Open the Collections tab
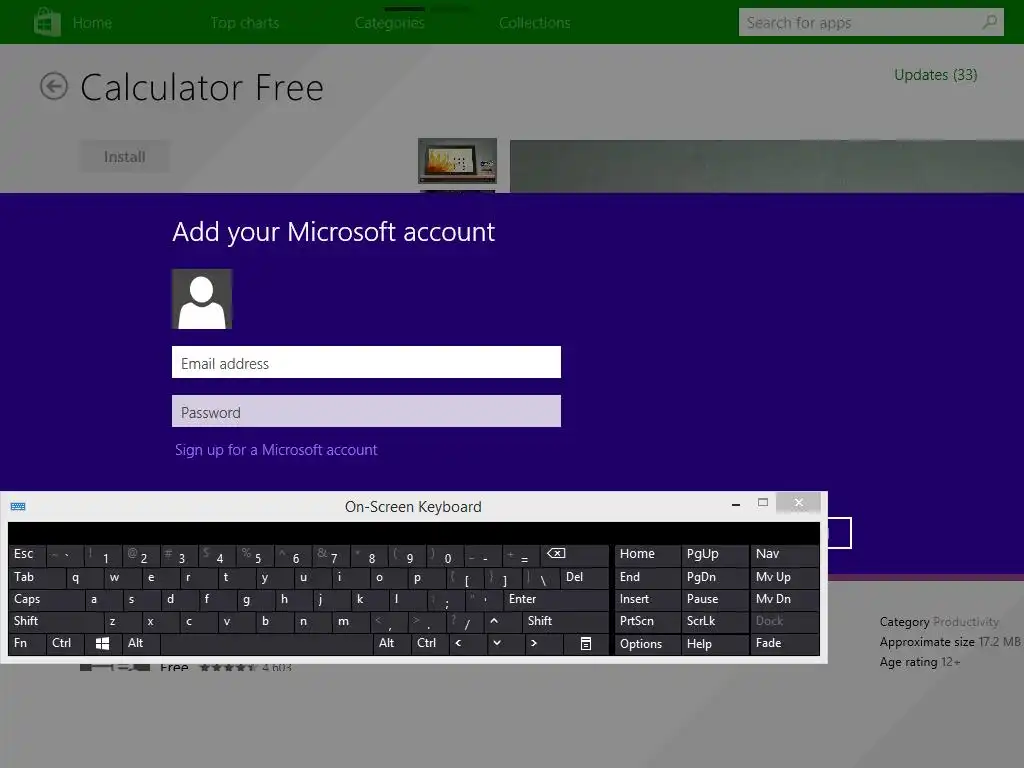The height and width of the screenshot is (768, 1024). [x=535, y=23]
